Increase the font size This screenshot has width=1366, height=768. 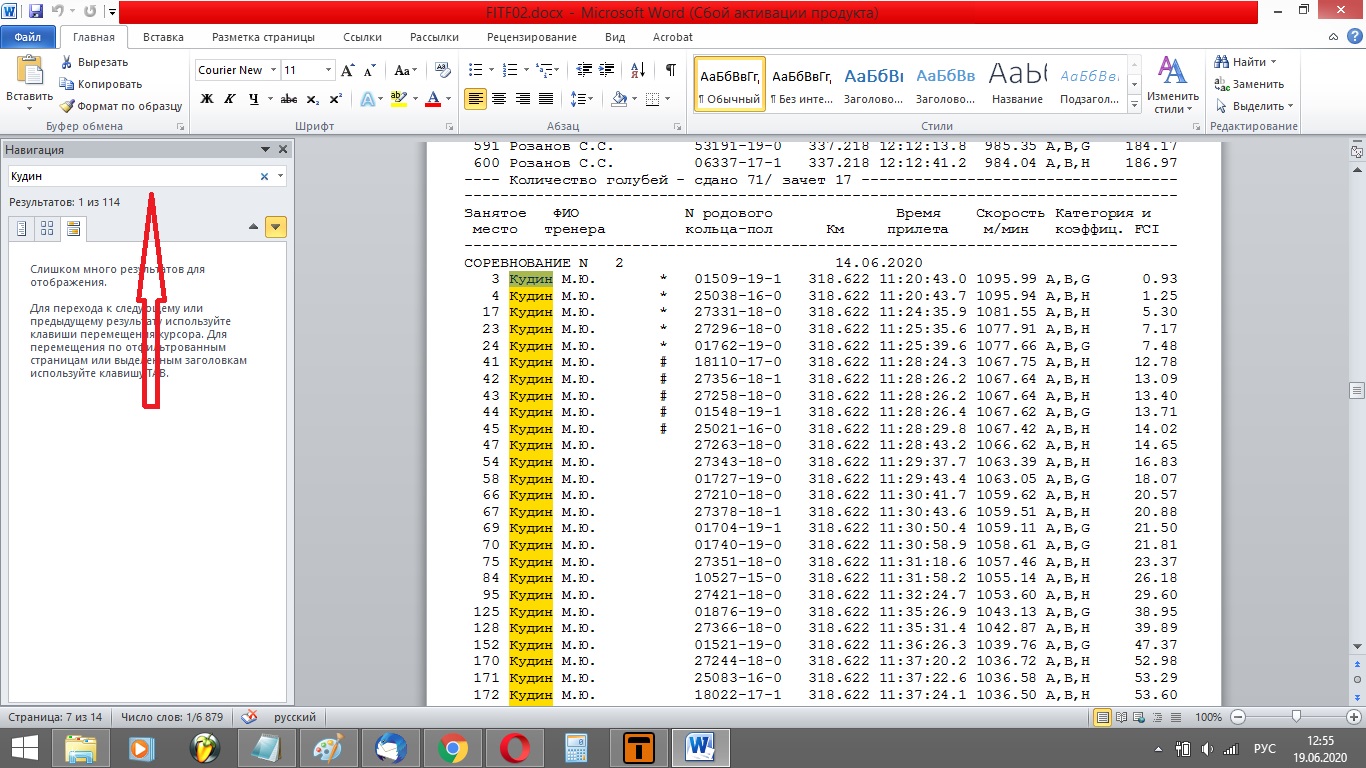pos(348,70)
